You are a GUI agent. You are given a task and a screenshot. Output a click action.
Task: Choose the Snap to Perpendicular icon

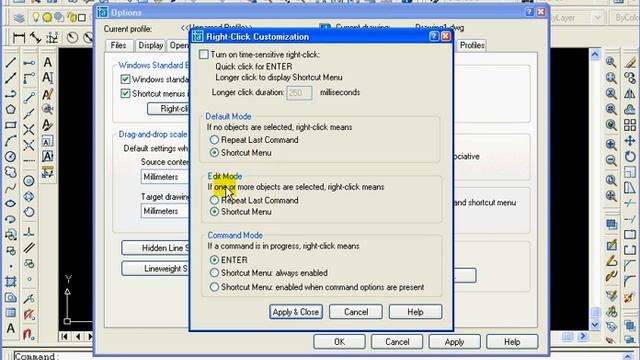click(x=29, y=232)
